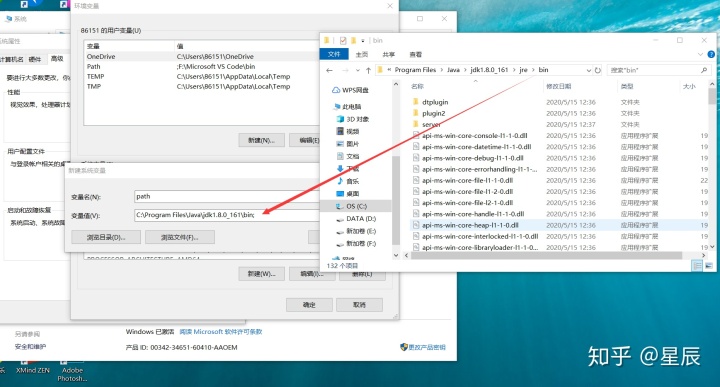Select the plugin2 folder
This screenshot has height=387, width=720.
point(433,113)
